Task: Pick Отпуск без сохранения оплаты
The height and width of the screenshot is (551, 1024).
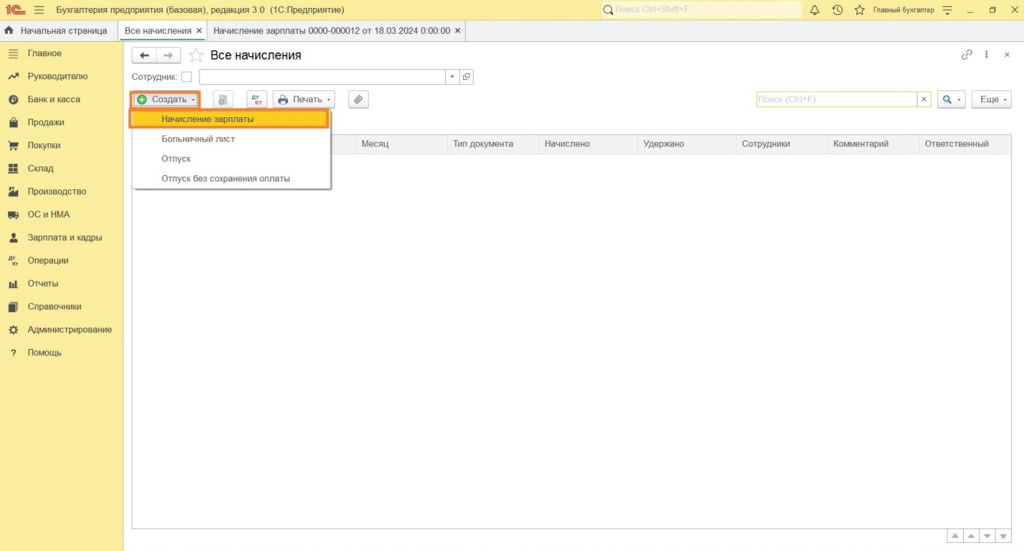Action: click(x=226, y=178)
